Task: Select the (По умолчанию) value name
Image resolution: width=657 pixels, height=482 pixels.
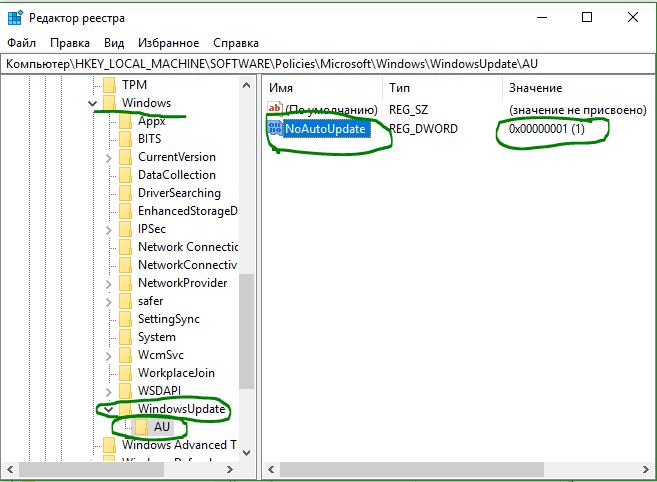Action: pos(331,110)
